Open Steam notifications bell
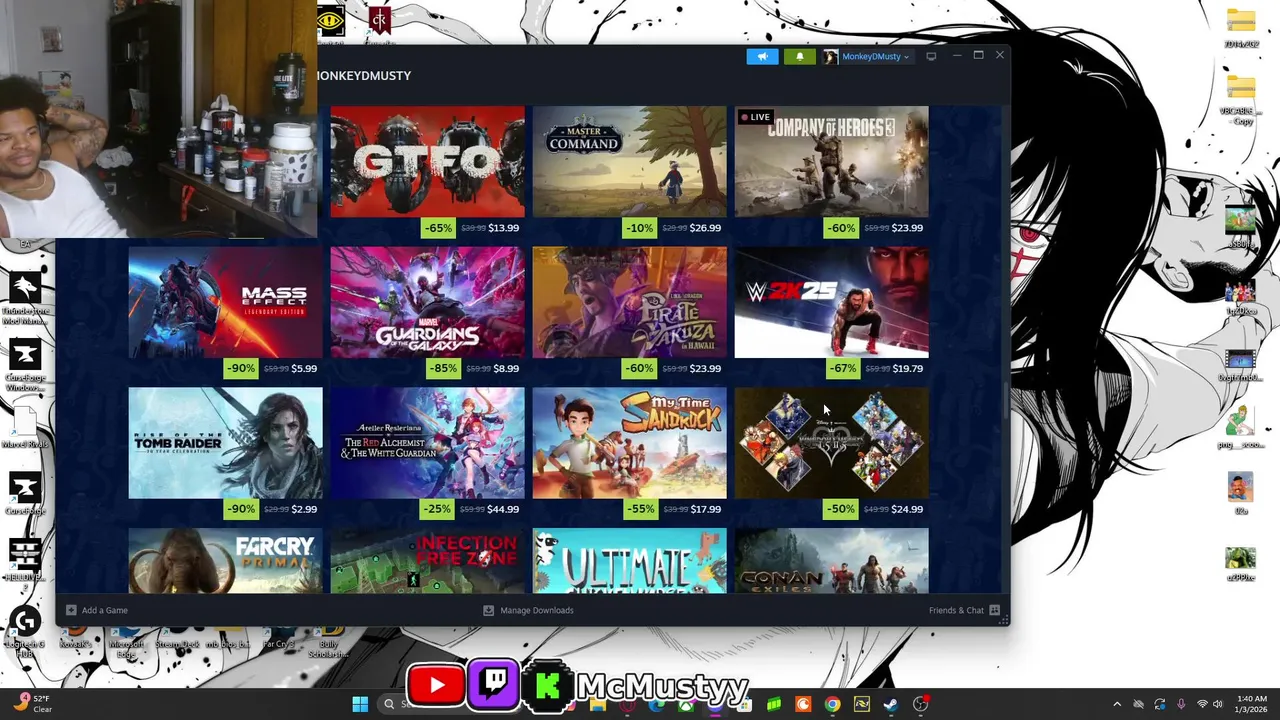Image resolution: width=1280 pixels, height=720 pixels. tap(799, 56)
